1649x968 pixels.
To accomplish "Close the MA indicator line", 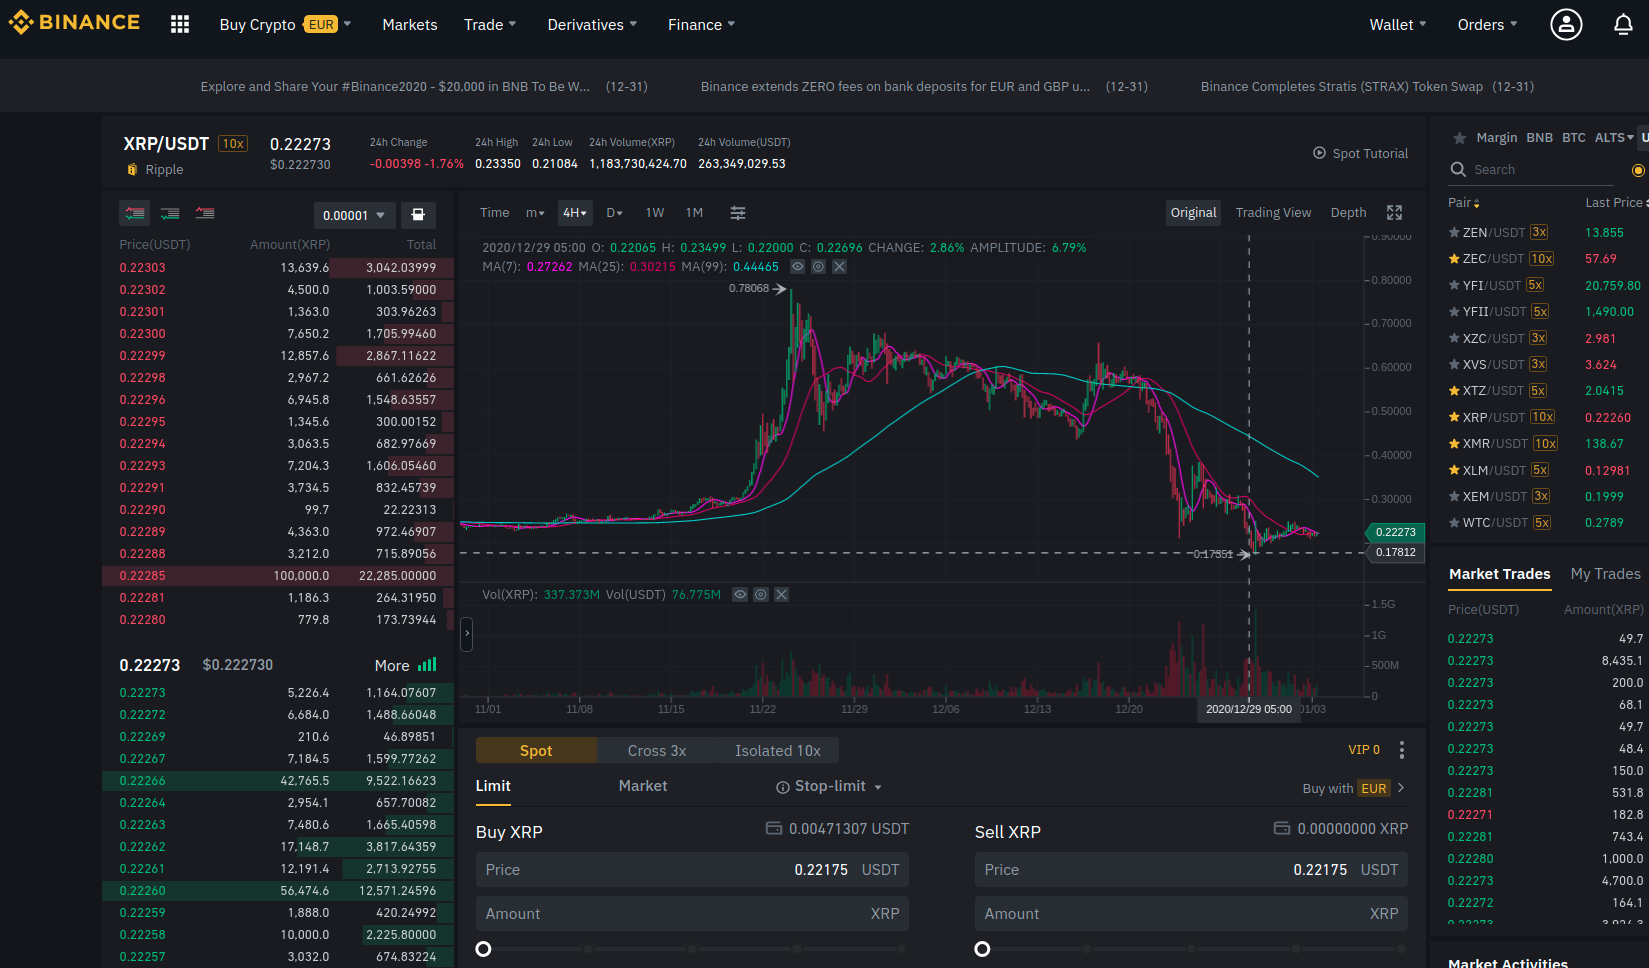I will (840, 267).
